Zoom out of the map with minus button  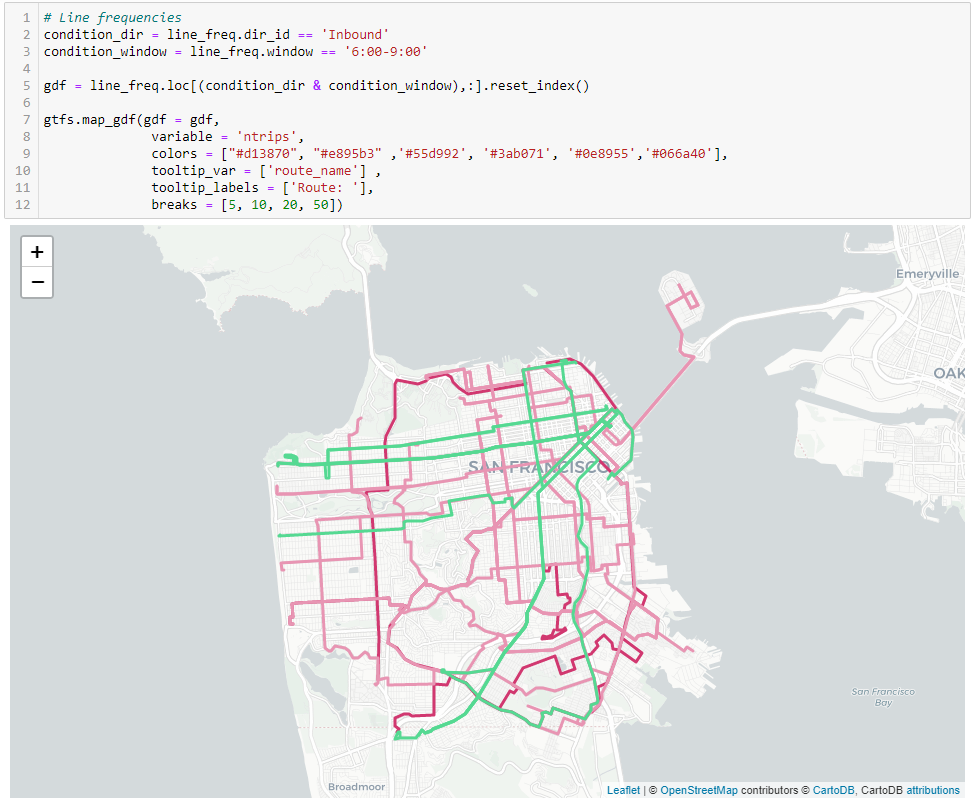pos(37,282)
